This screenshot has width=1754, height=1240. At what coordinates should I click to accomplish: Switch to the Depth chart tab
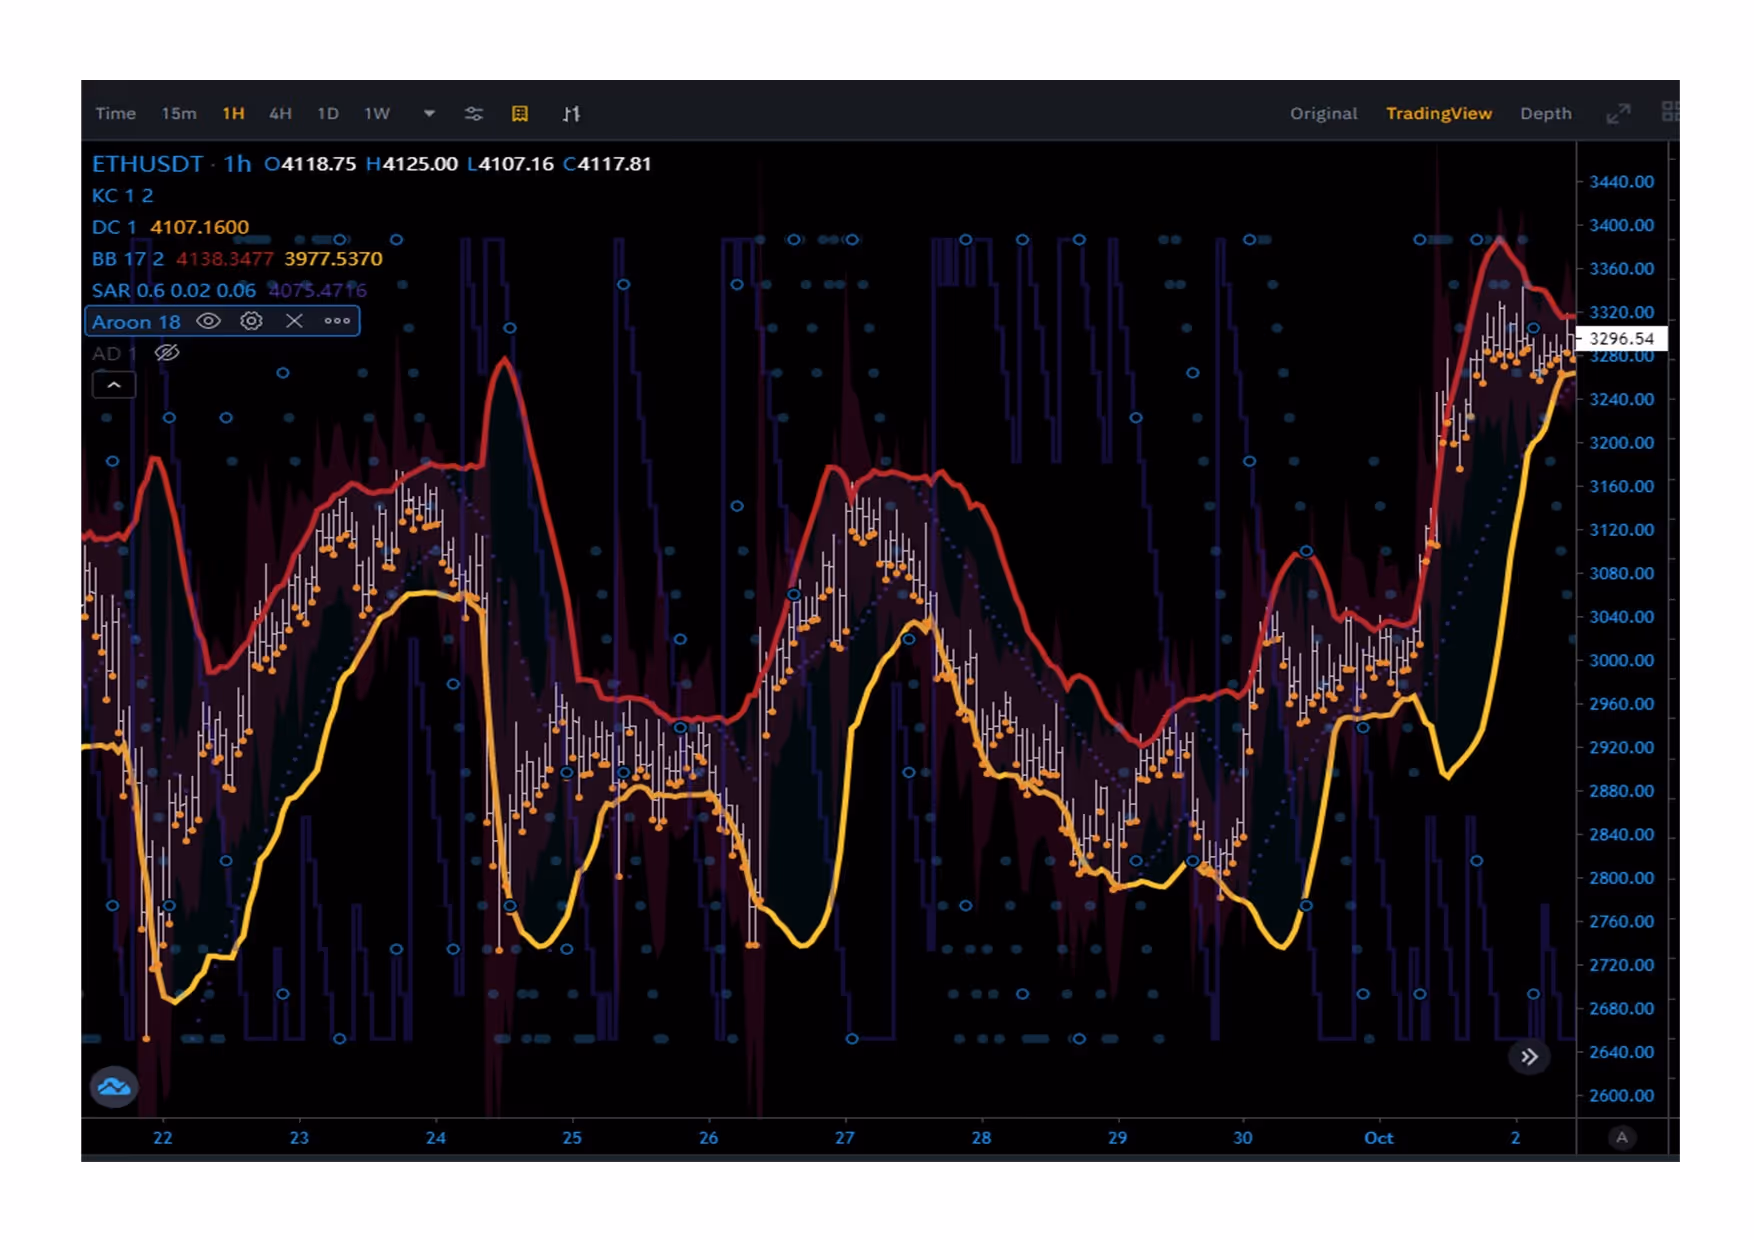1545,114
